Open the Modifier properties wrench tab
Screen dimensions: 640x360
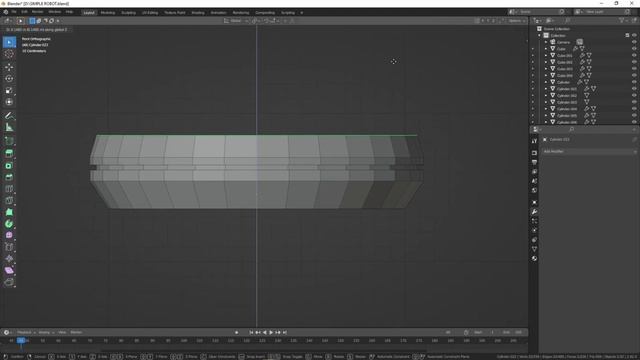click(x=534, y=212)
